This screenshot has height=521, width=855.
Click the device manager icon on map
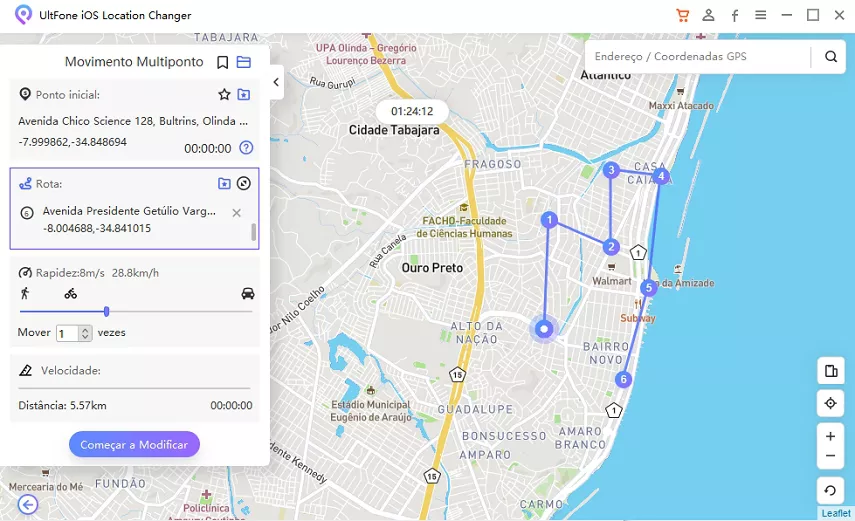pyautogui.click(x=830, y=371)
